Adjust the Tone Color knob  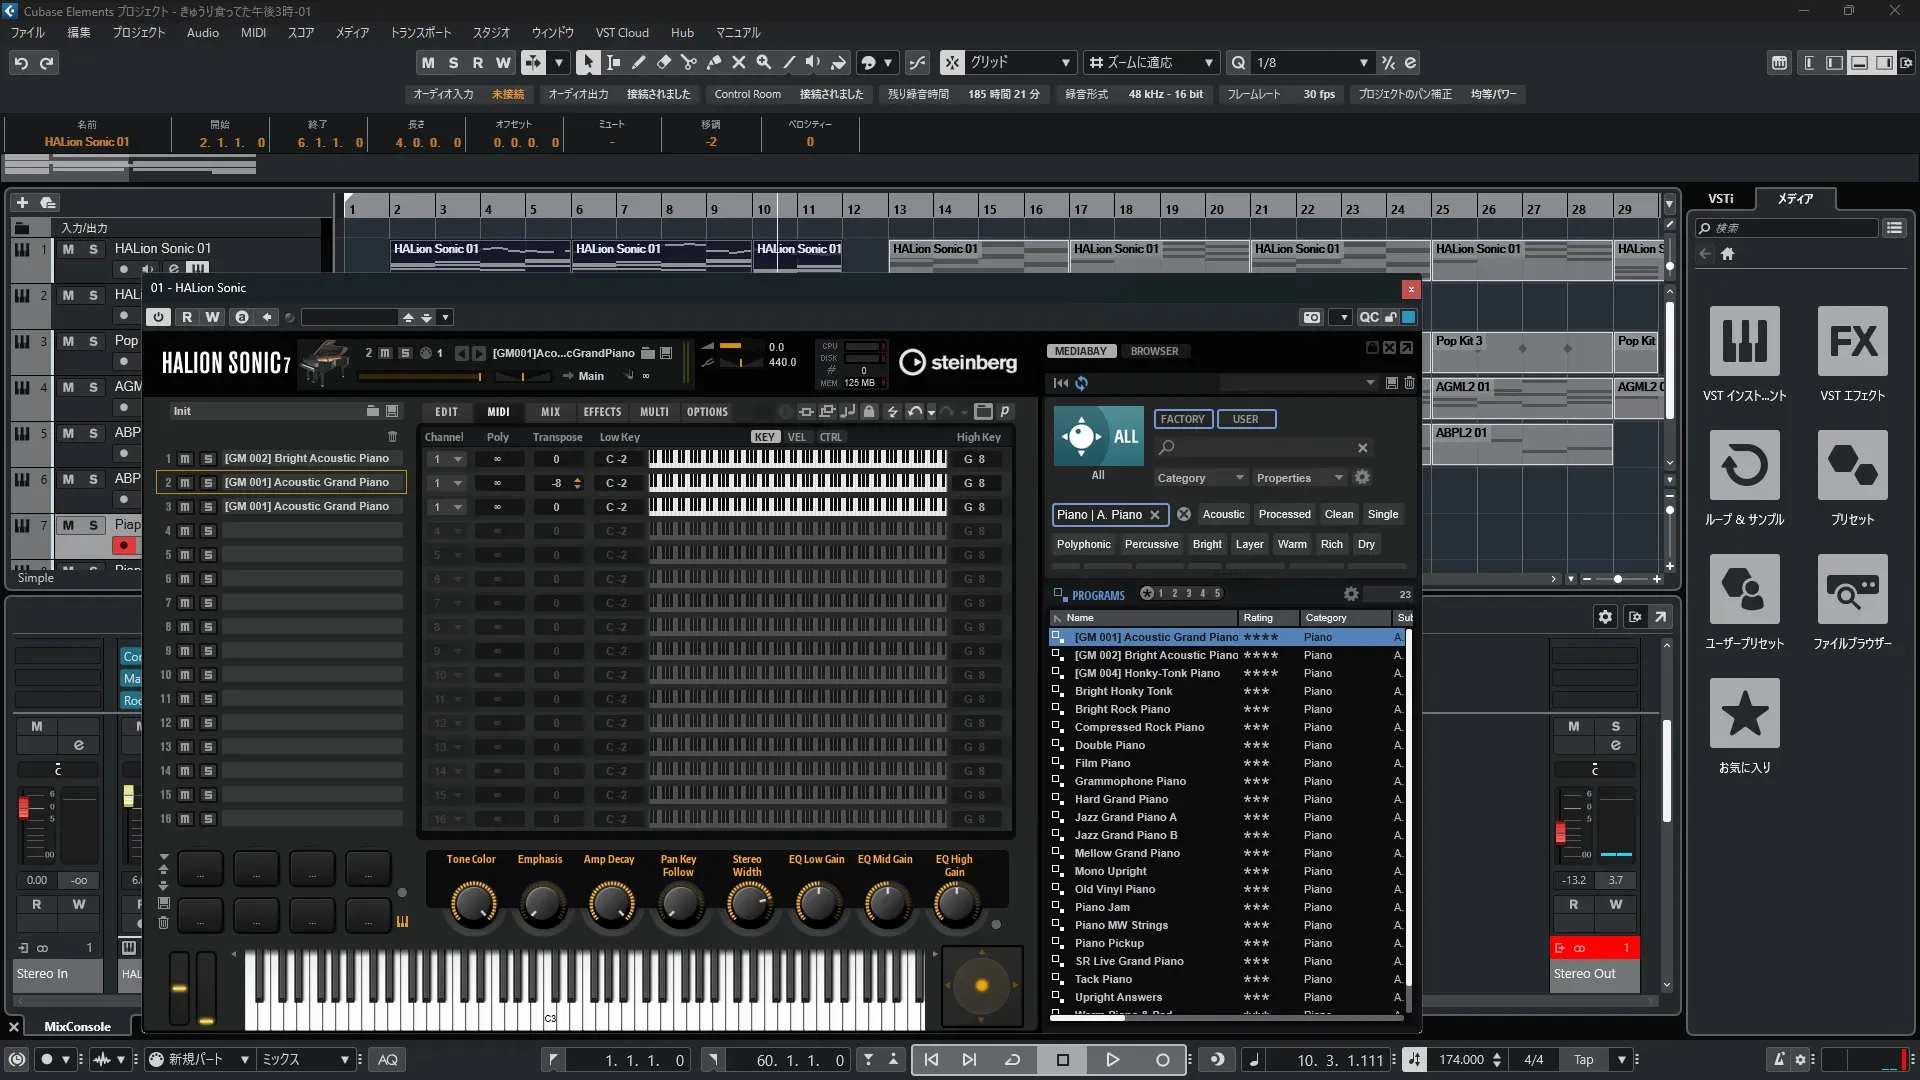pos(473,903)
